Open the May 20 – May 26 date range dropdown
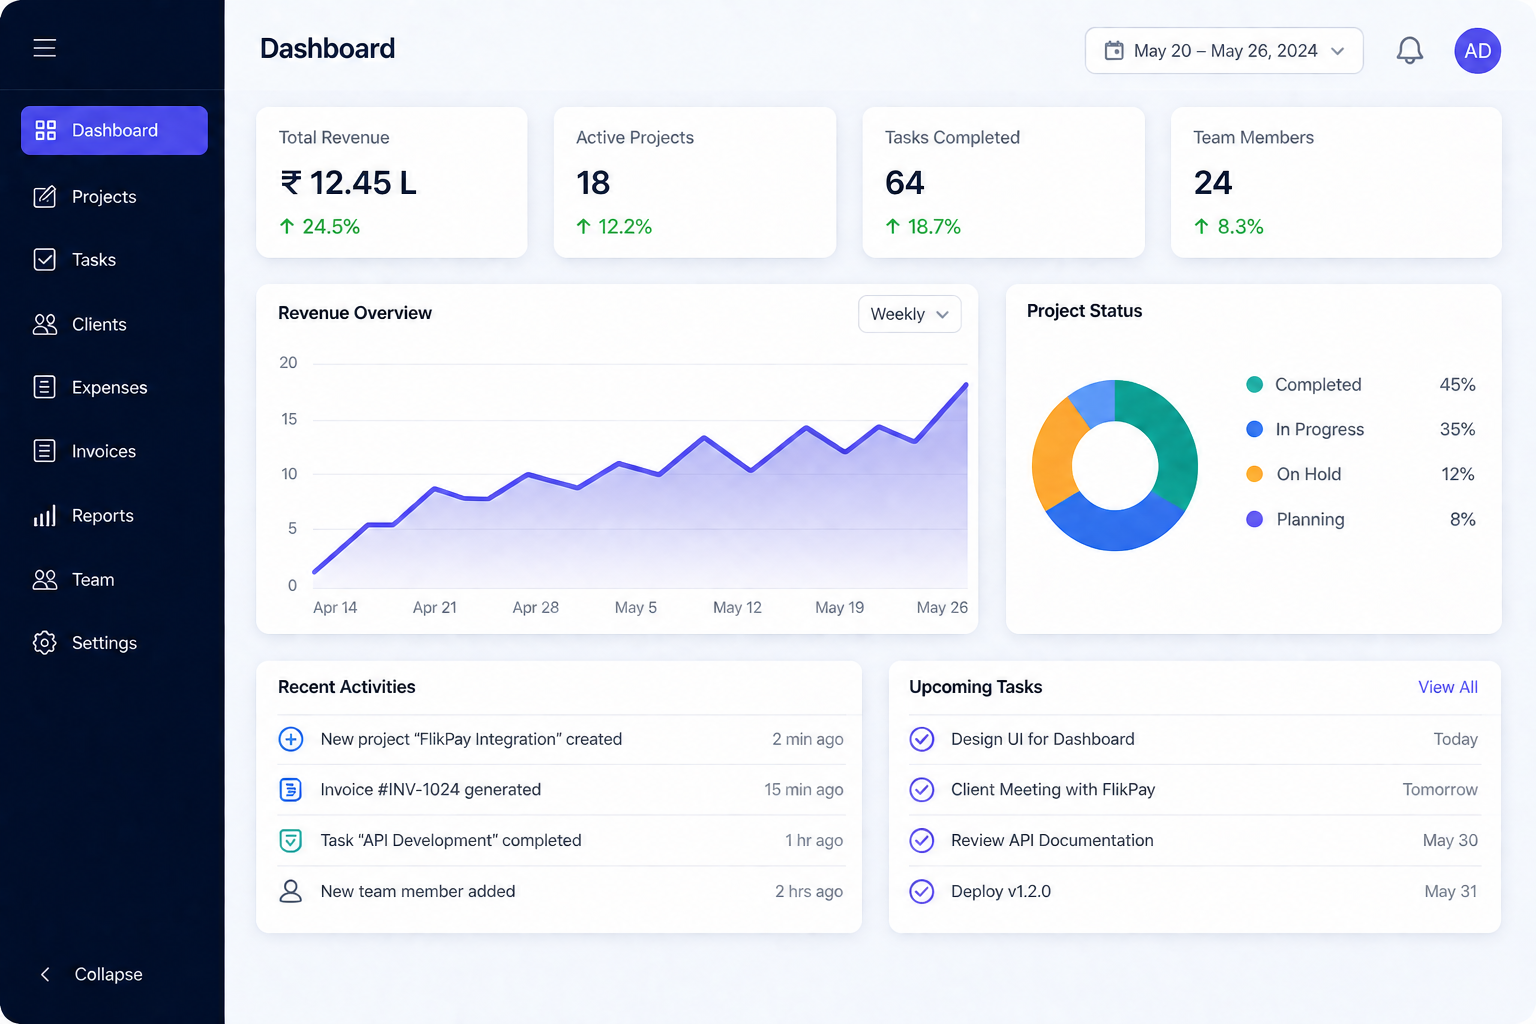The height and width of the screenshot is (1024, 1536). [1224, 51]
